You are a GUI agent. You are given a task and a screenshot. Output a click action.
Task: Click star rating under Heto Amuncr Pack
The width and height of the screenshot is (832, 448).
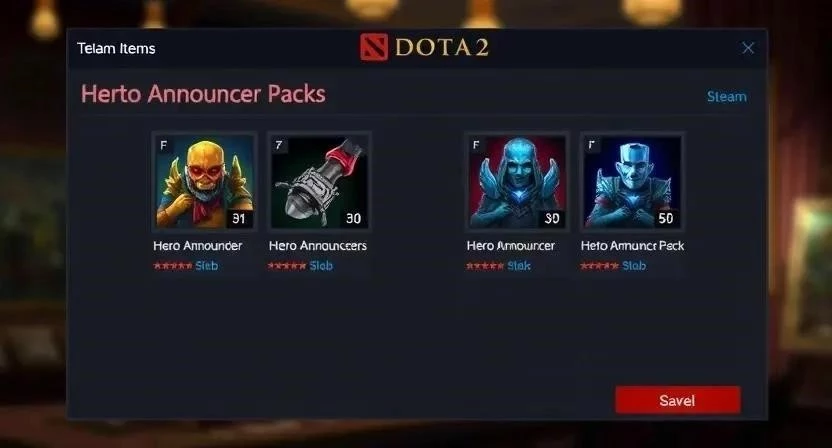[x=600, y=265]
